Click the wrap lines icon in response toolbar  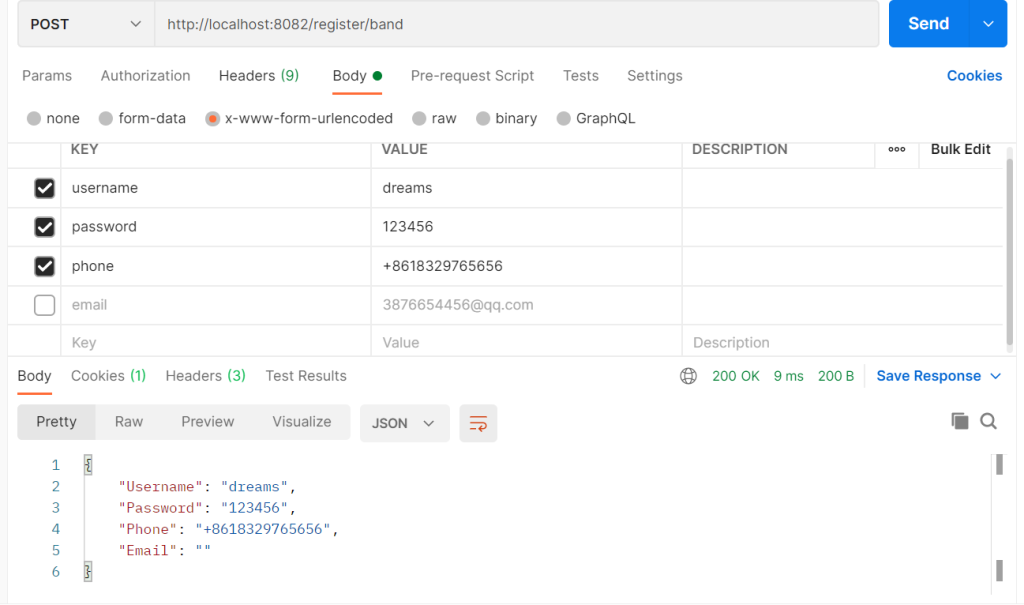point(478,423)
